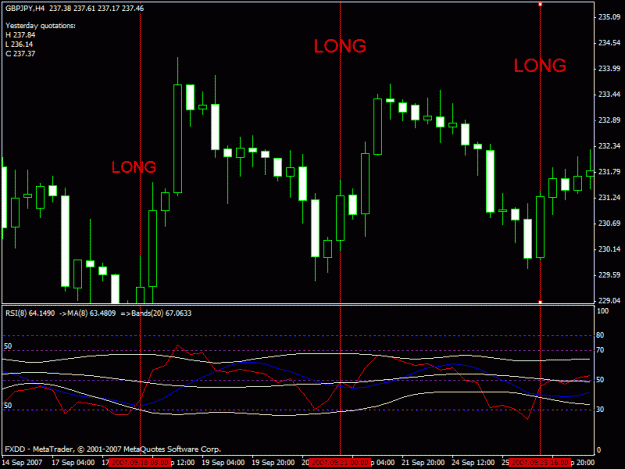Click the FXDD - MetaTrader copyright text

pyautogui.click(x=113, y=449)
